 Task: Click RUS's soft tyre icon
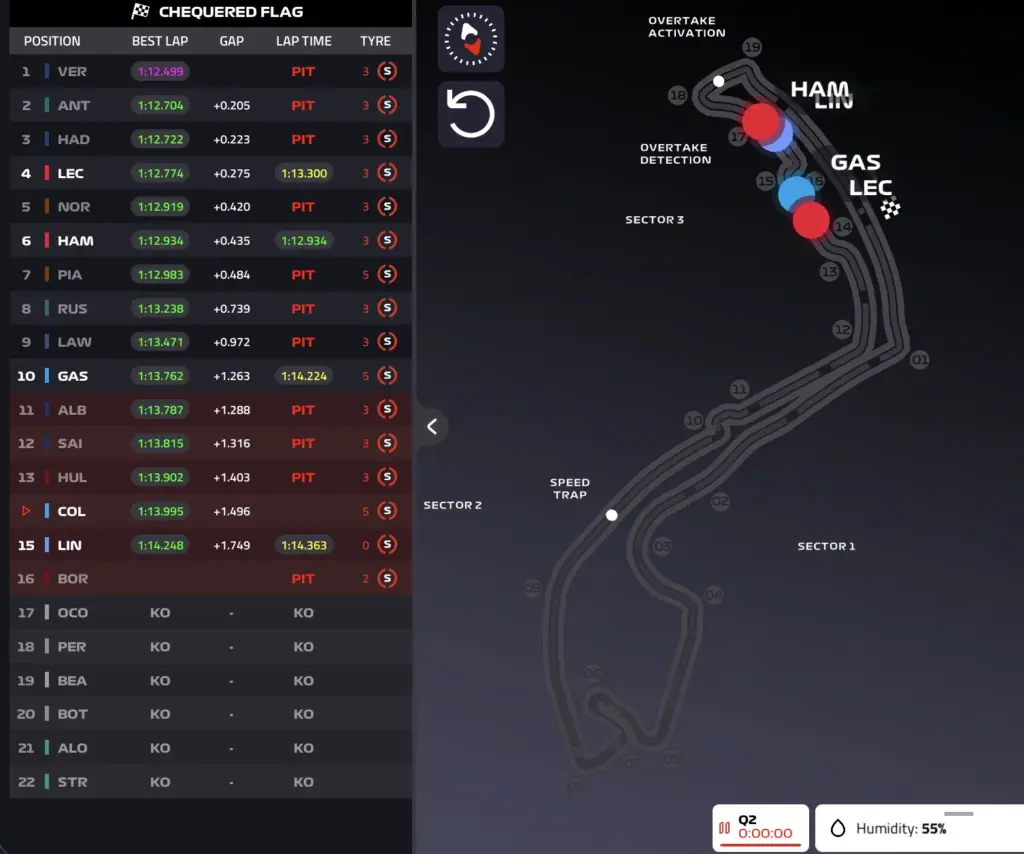(387, 308)
